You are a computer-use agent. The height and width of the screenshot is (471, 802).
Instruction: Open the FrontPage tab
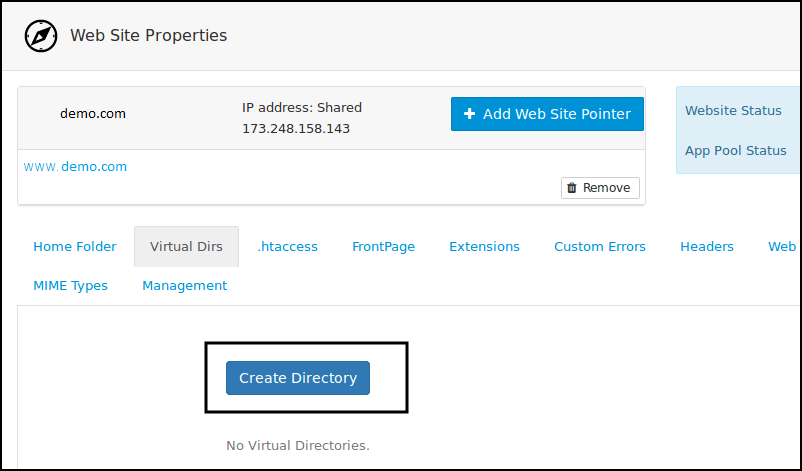click(x=383, y=247)
